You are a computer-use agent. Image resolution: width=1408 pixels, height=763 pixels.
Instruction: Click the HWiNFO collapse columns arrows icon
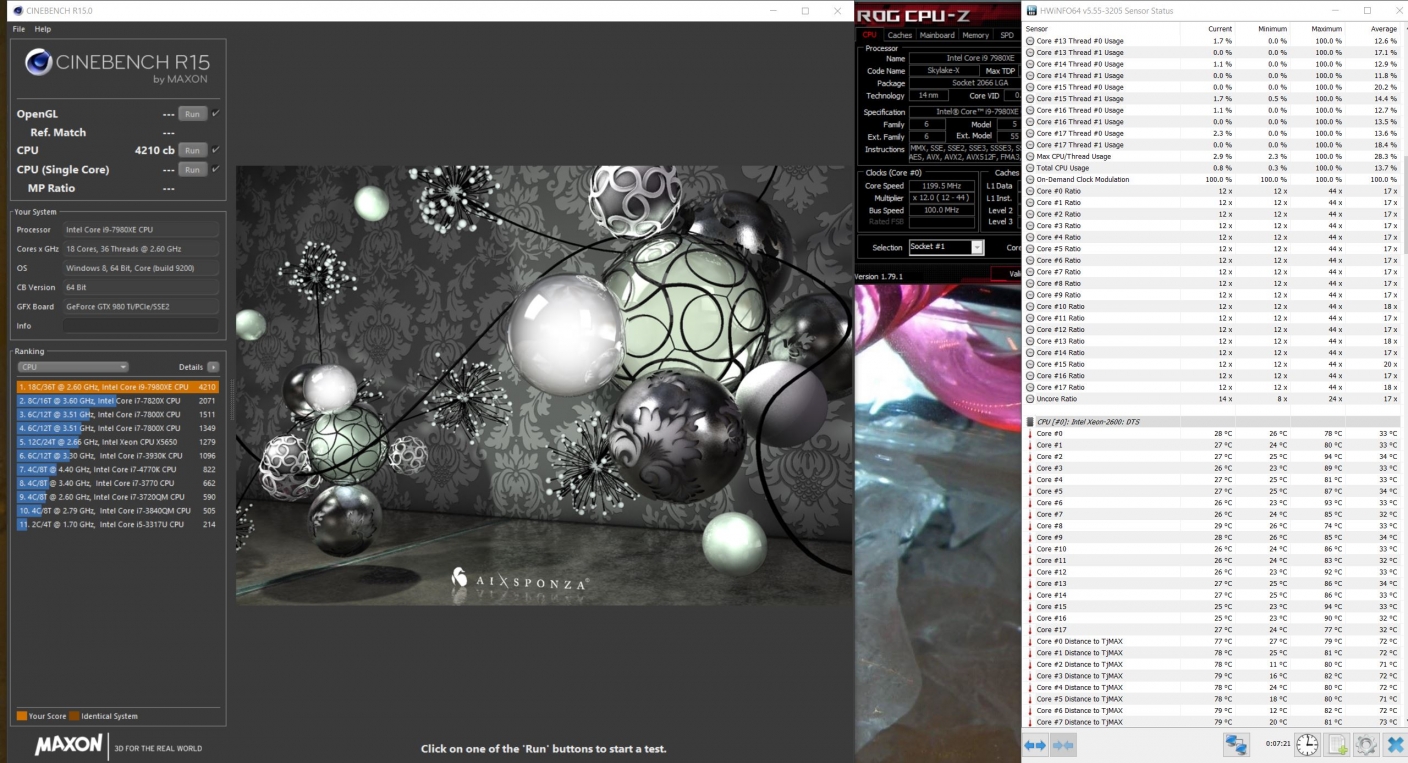(x=1063, y=745)
